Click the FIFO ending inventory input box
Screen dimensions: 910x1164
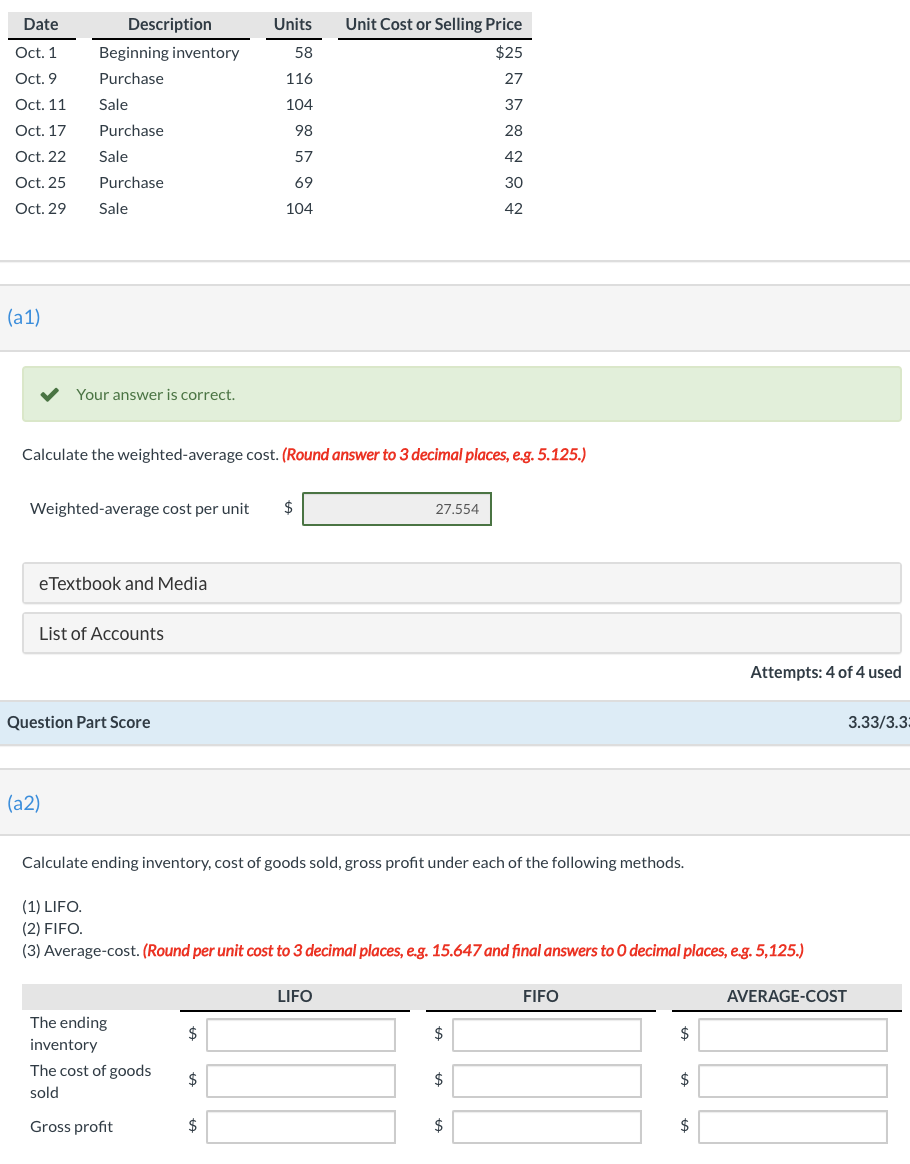tap(546, 1034)
